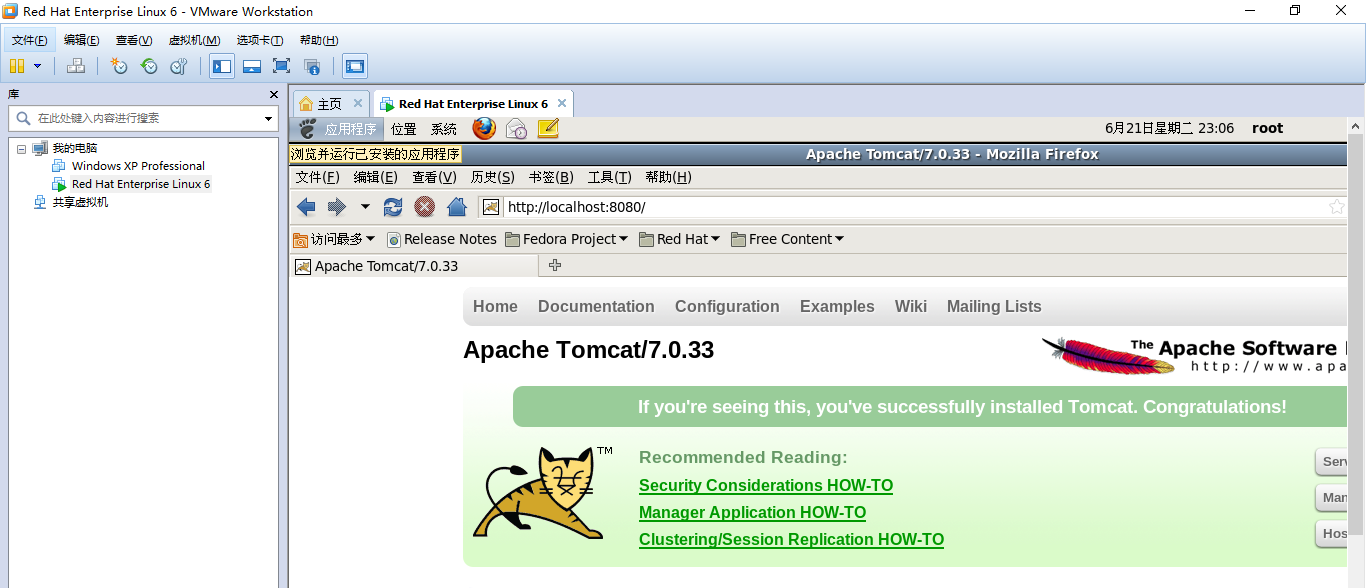This screenshot has width=1366, height=588.
Task: Open Firefox navigation history dropdown
Action: tap(365, 207)
